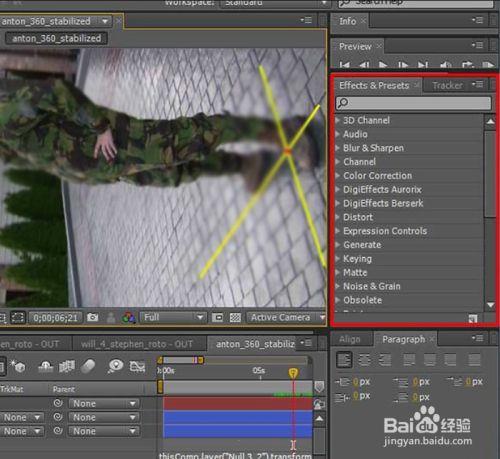Viewport: 500px width, 459px height.
Task: Jump to last frame in Preview panel
Action: point(423,65)
